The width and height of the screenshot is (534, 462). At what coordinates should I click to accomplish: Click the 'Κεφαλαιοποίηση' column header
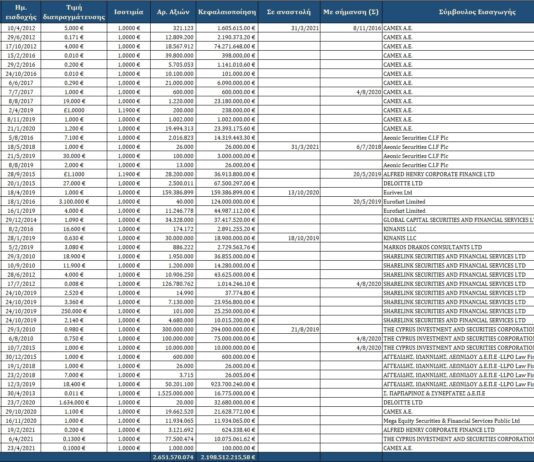point(227,12)
